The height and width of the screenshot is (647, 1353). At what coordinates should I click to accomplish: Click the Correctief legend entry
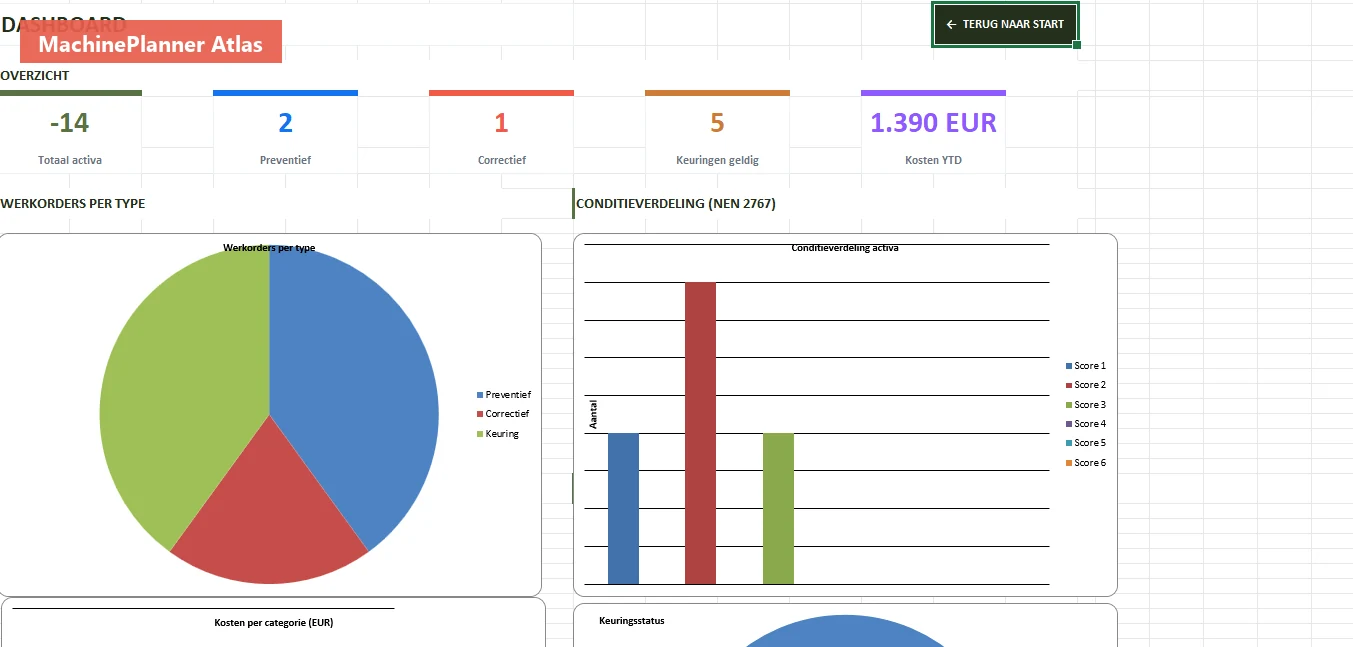[503, 413]
